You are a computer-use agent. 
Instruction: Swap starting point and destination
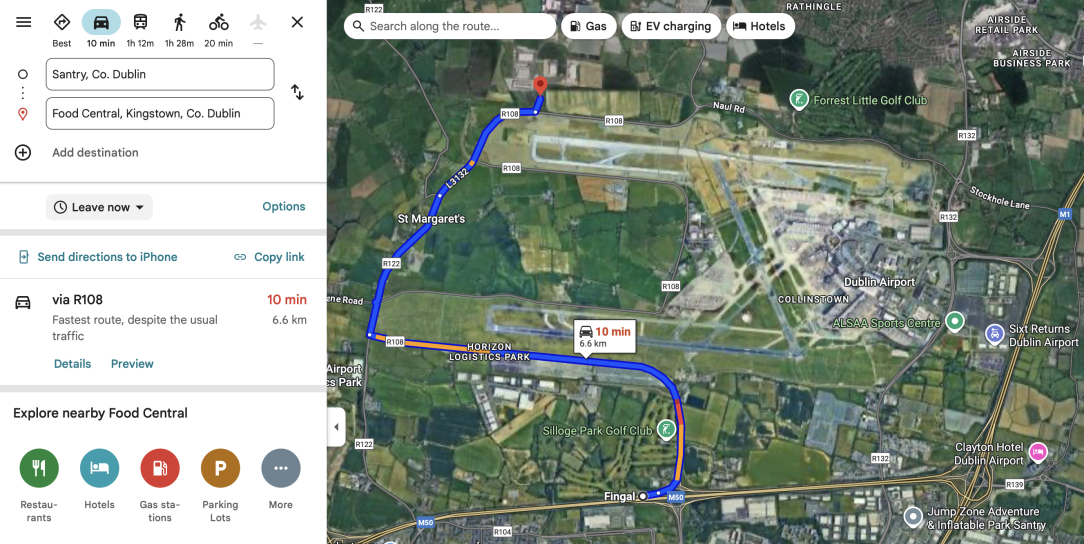pos(297,92)
